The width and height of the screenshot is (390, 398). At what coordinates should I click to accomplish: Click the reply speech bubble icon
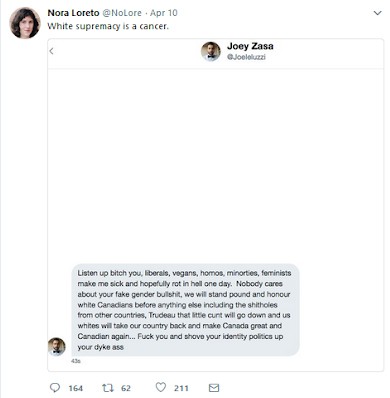[55, 387]
